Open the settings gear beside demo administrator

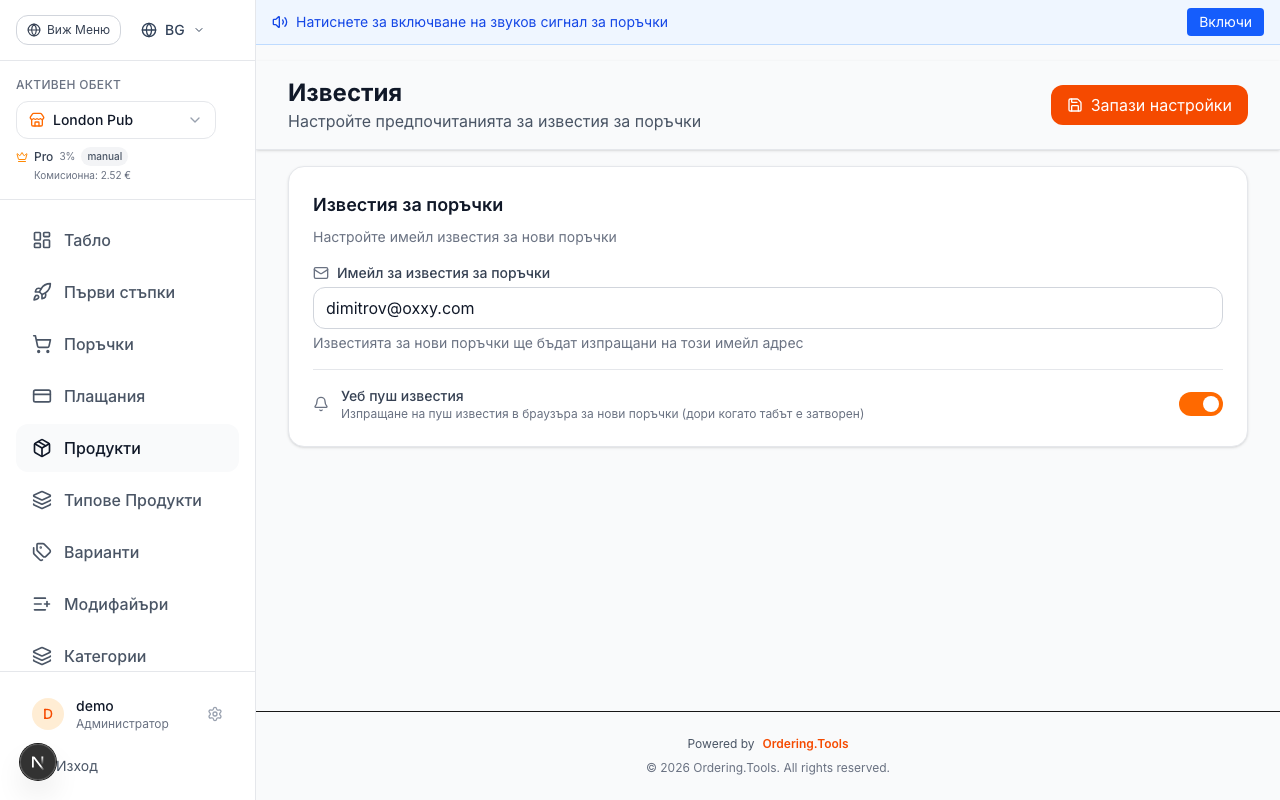coord(215,714)
